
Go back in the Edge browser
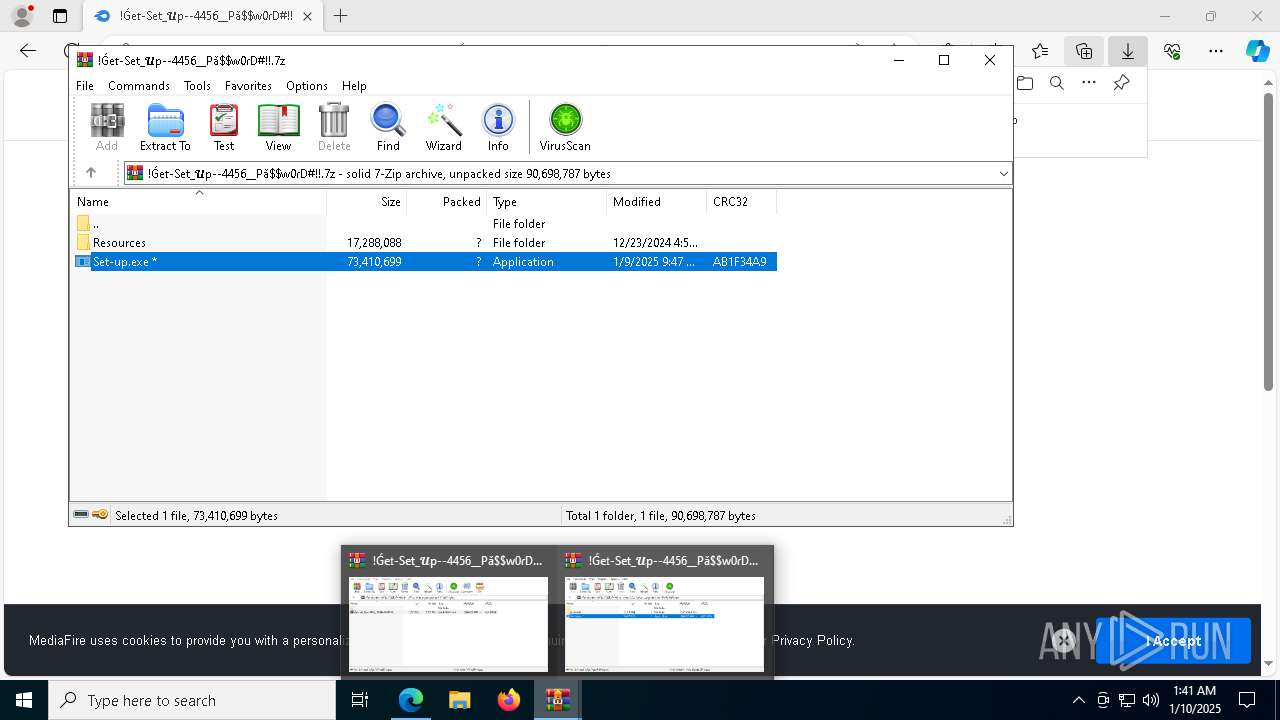[x=28, y=51]
